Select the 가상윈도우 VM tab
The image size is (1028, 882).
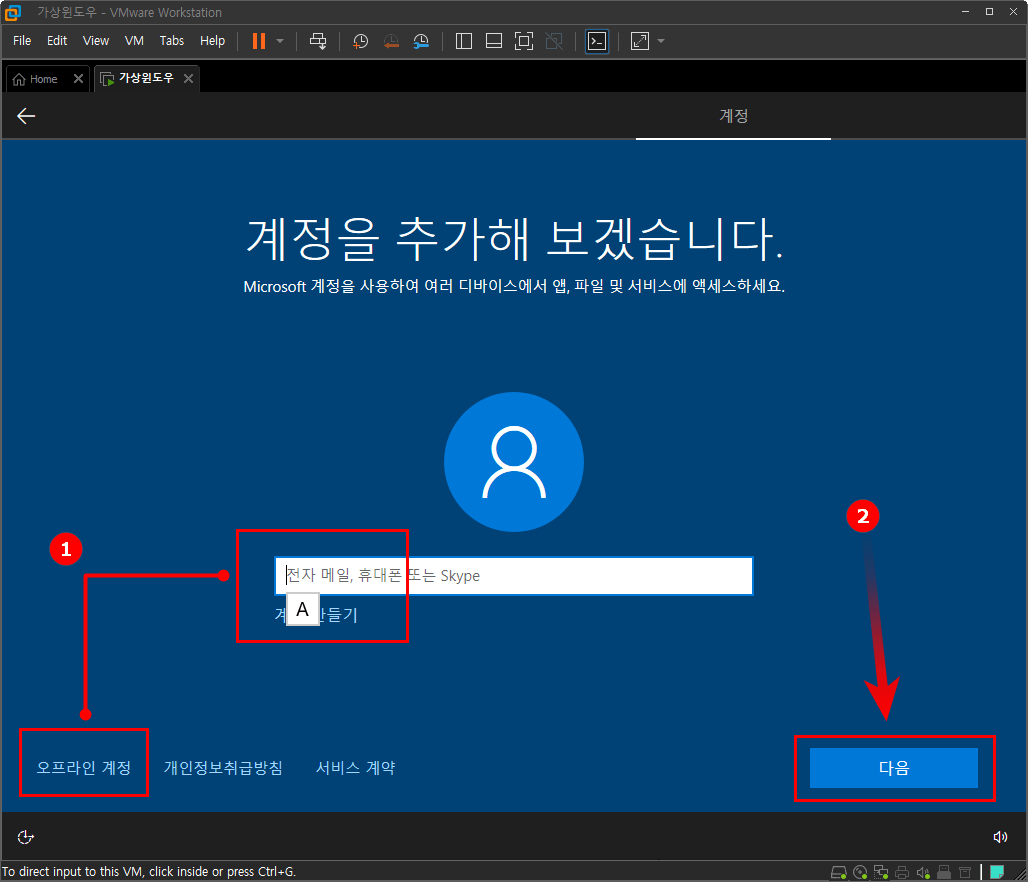138,79
